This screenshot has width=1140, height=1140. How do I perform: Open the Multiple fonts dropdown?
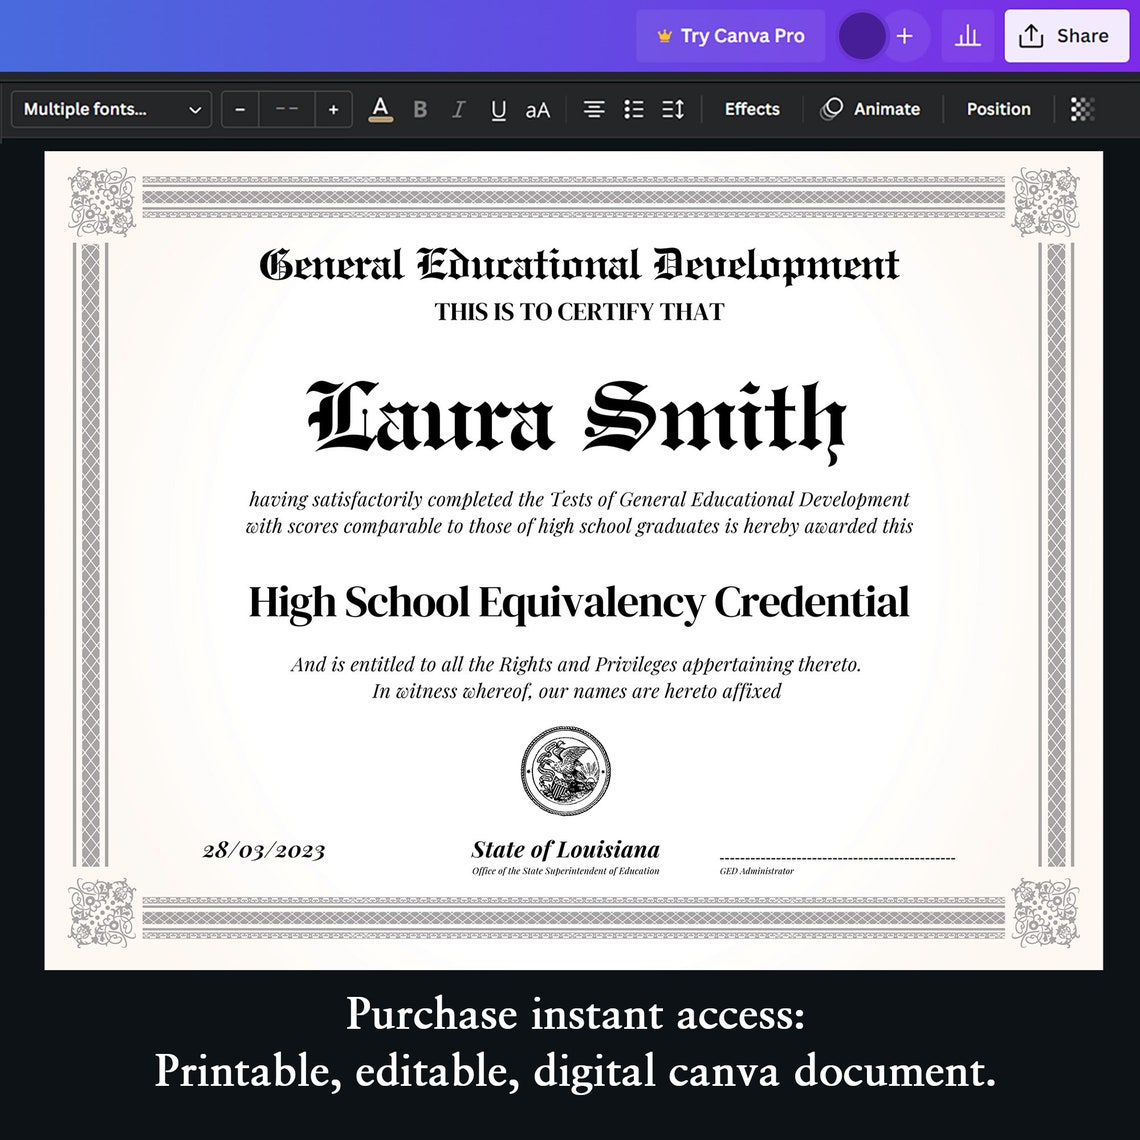[x=95, y=109]
